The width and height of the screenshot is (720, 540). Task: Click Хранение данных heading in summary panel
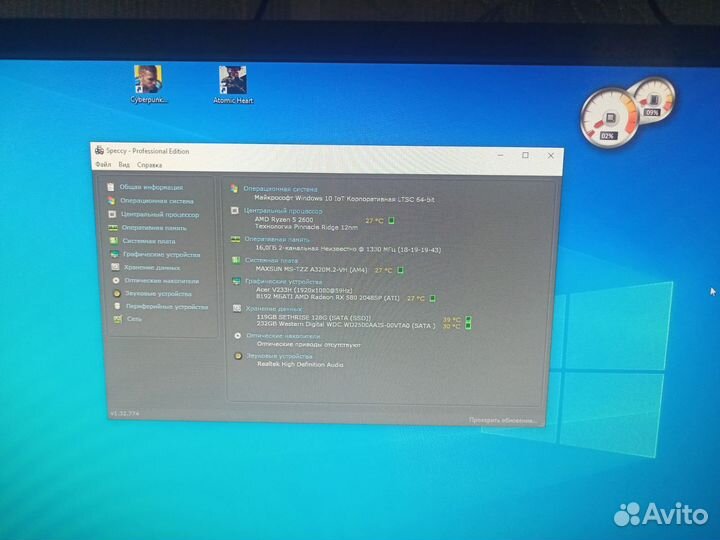coord(268,309)
